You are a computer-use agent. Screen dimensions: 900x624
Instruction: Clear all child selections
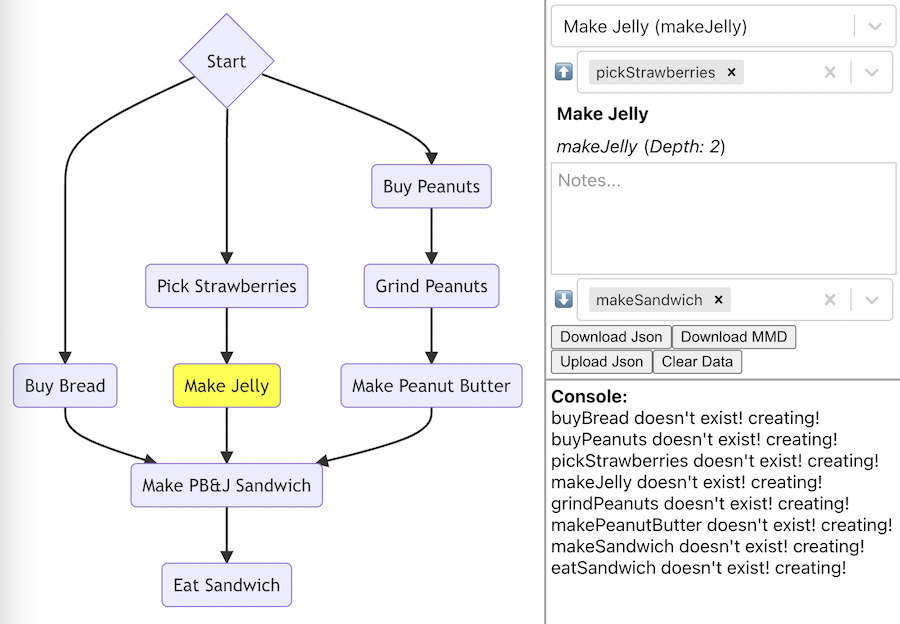829,300
